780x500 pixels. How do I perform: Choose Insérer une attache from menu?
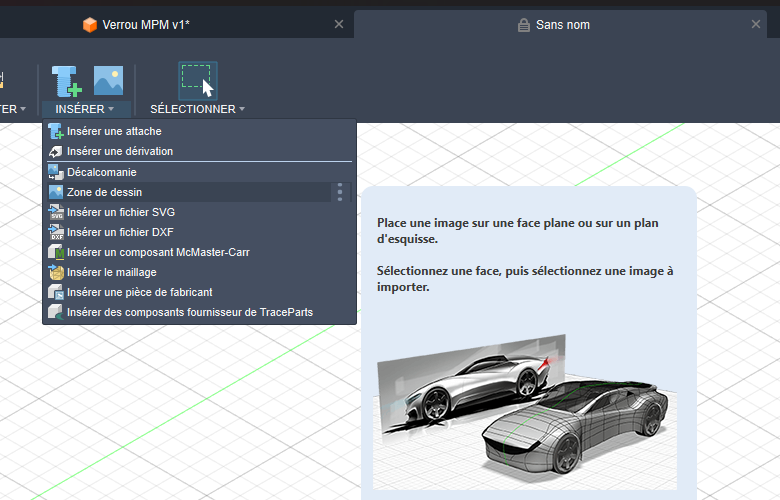coord(114,131)
